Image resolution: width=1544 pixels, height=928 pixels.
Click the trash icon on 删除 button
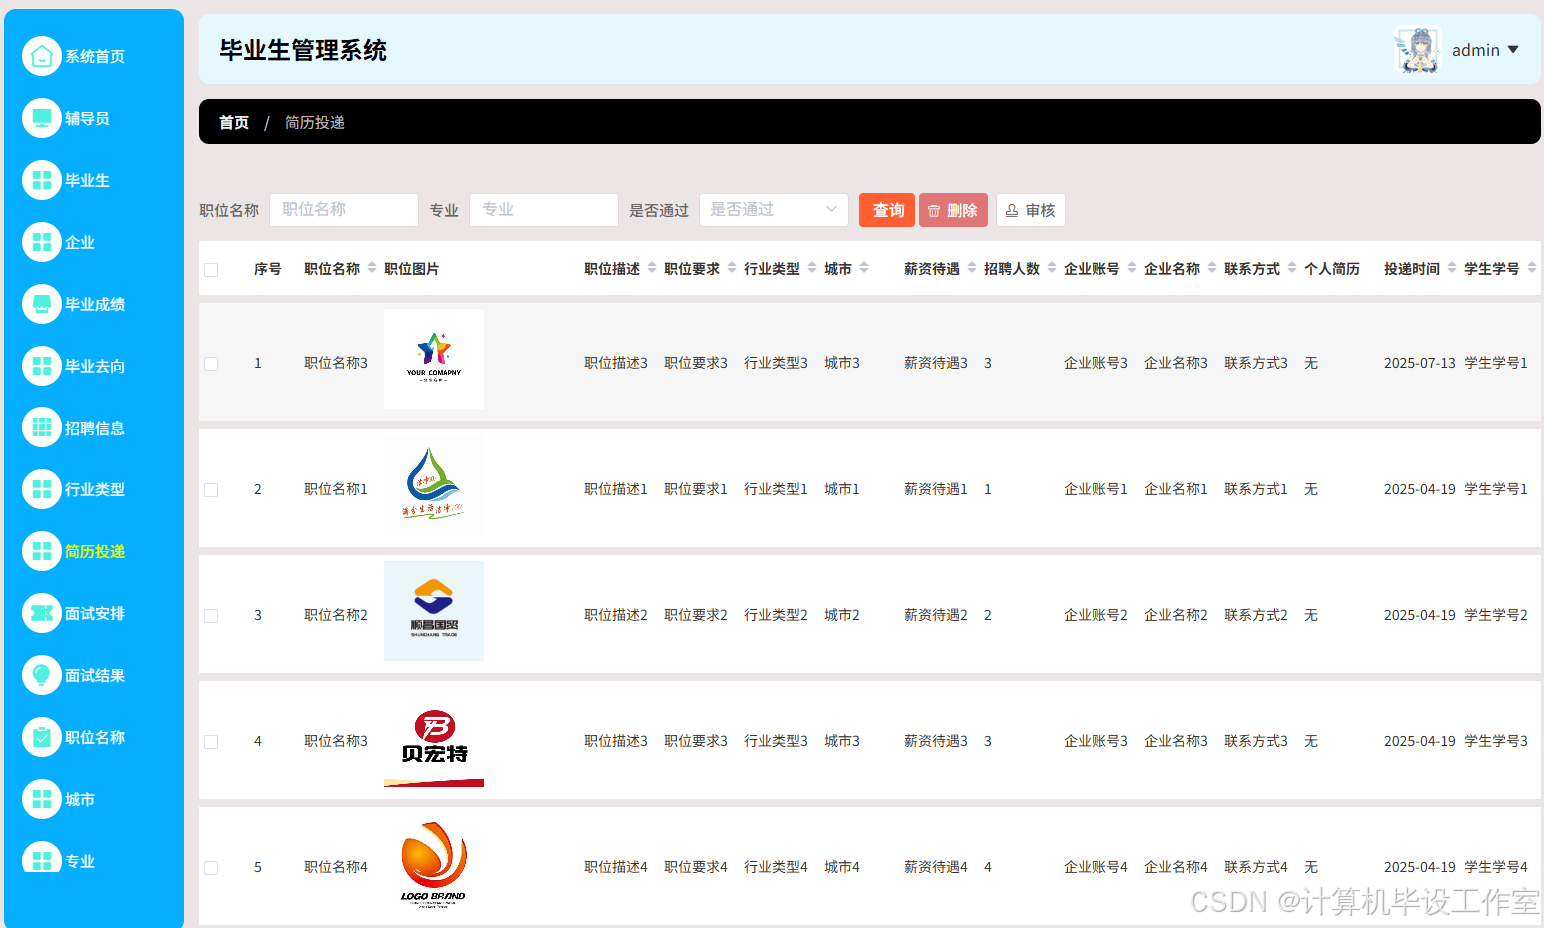(x=934, y=211)
